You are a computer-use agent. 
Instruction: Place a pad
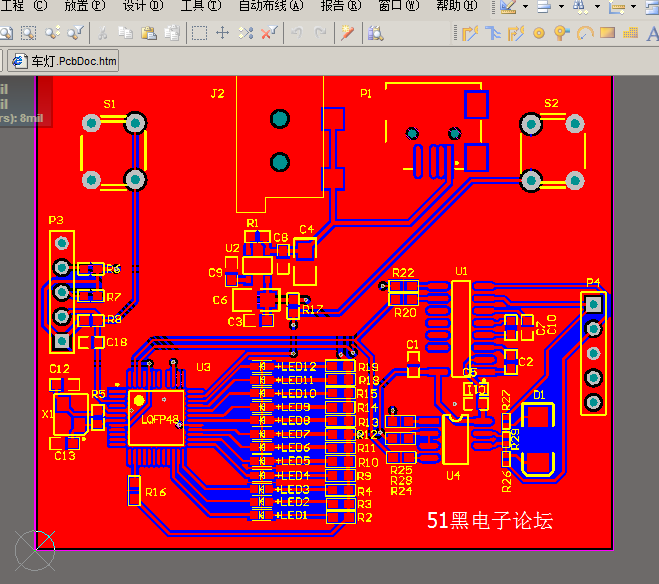coord(539,33)
